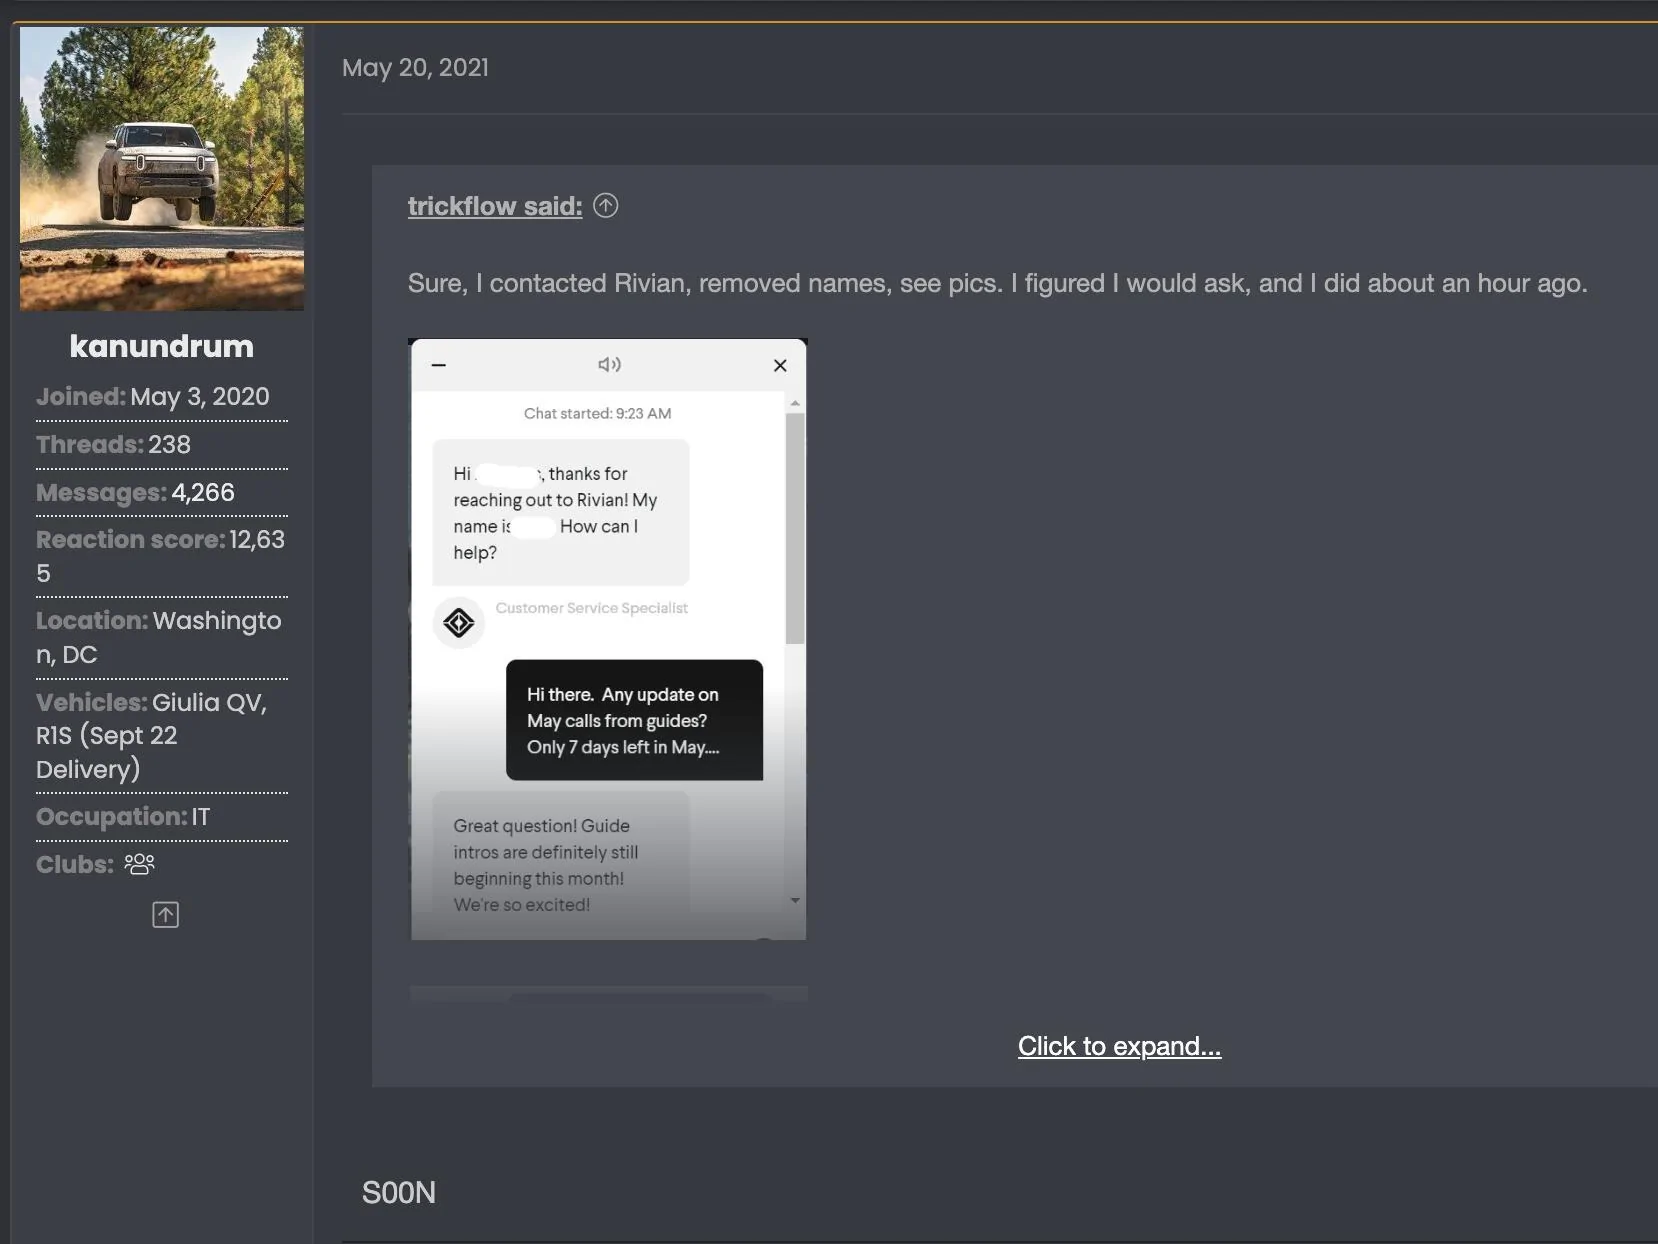This screenshot has width=1658, height=1244.
Task: Open the kanundrum username profile link
Action: coord(162,346)
